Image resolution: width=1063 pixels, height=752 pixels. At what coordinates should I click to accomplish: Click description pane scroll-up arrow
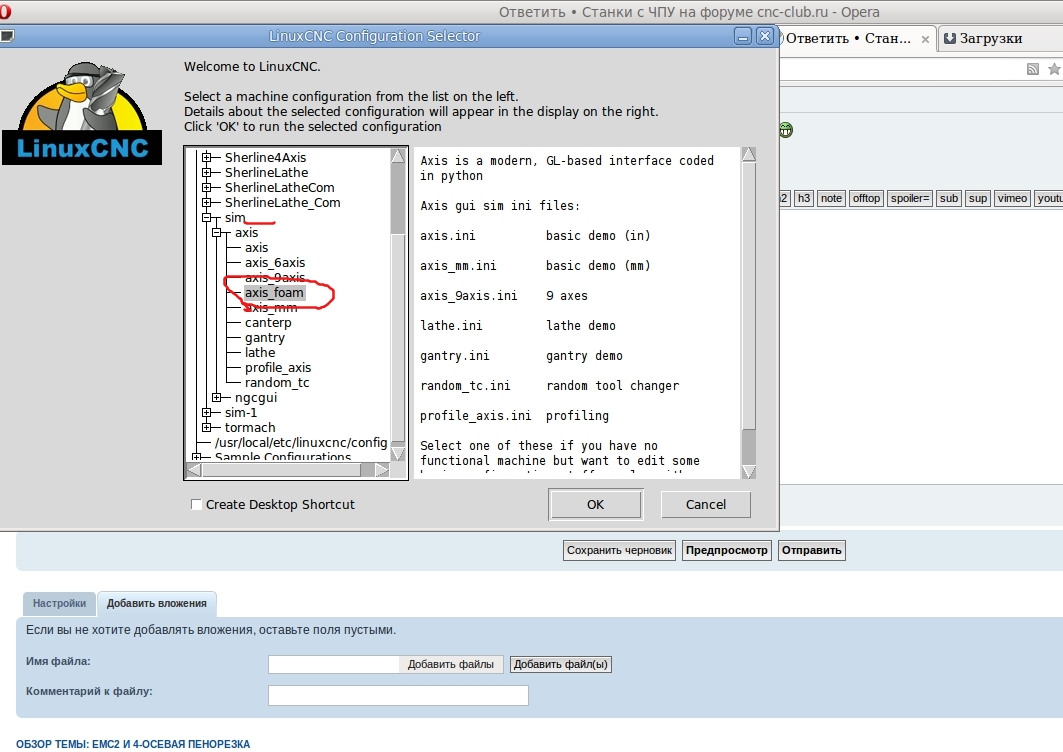(748, 155)
